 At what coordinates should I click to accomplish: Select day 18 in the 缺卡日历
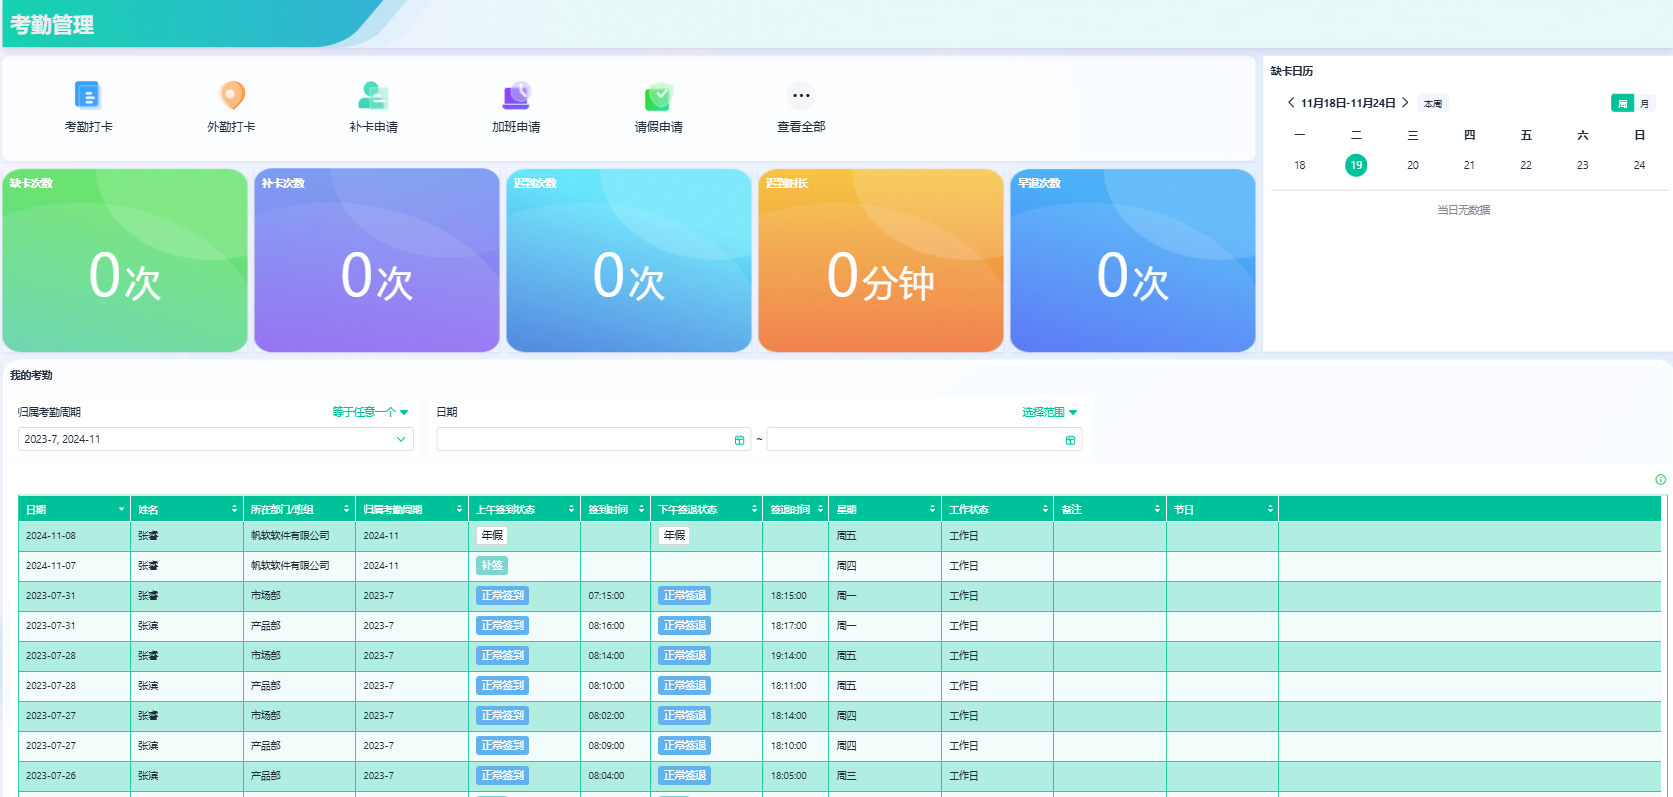(1300, 165)
